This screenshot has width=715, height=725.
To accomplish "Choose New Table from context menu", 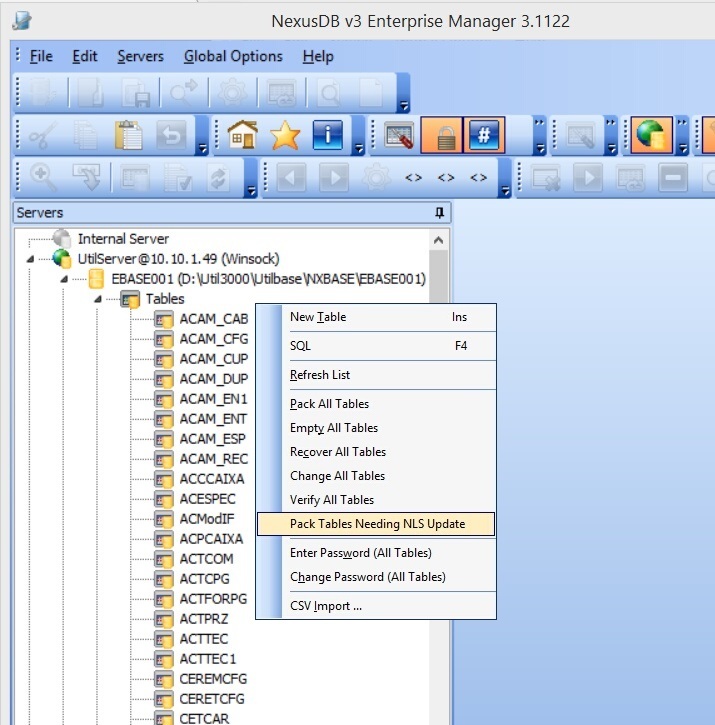I will tap(376, 317).
